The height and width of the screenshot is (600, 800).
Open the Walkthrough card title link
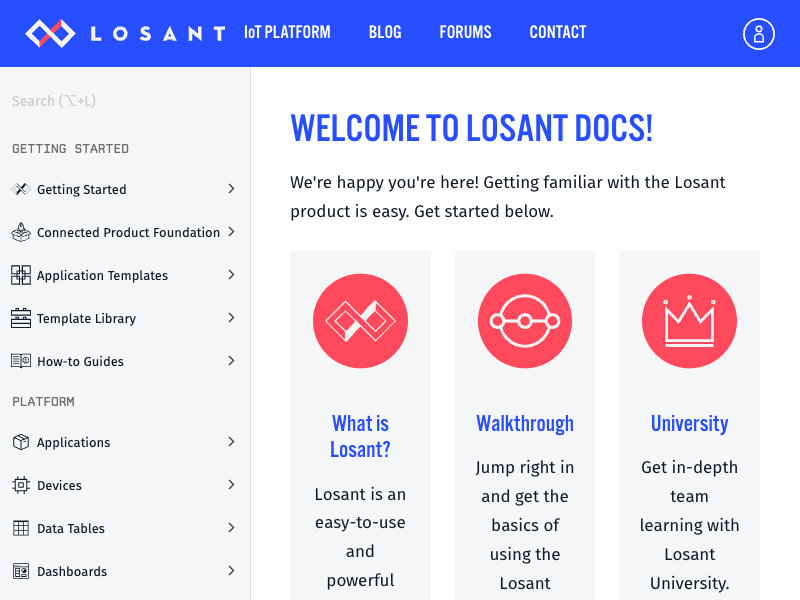click(525, 423)
